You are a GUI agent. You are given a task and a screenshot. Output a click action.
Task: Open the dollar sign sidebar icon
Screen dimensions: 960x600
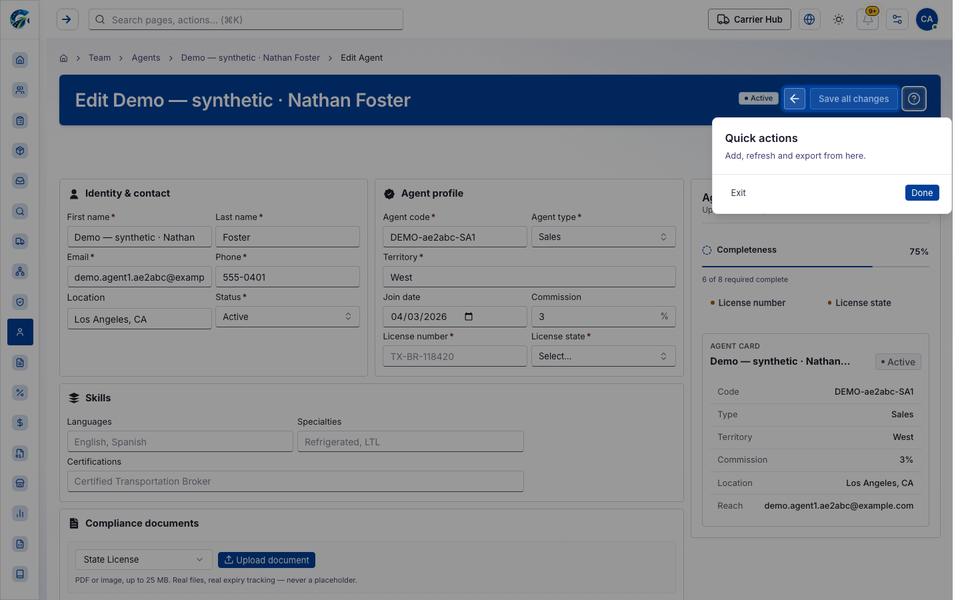20,422
